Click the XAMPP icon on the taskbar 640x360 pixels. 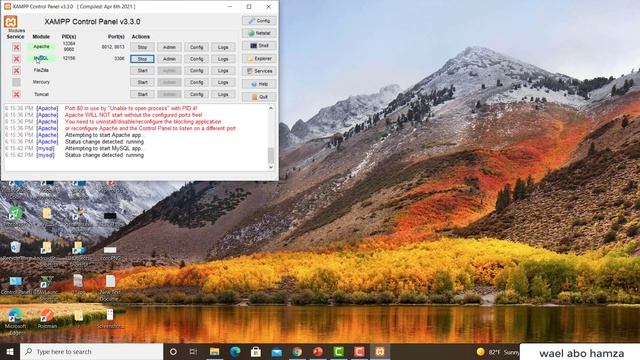pos(380,351)
